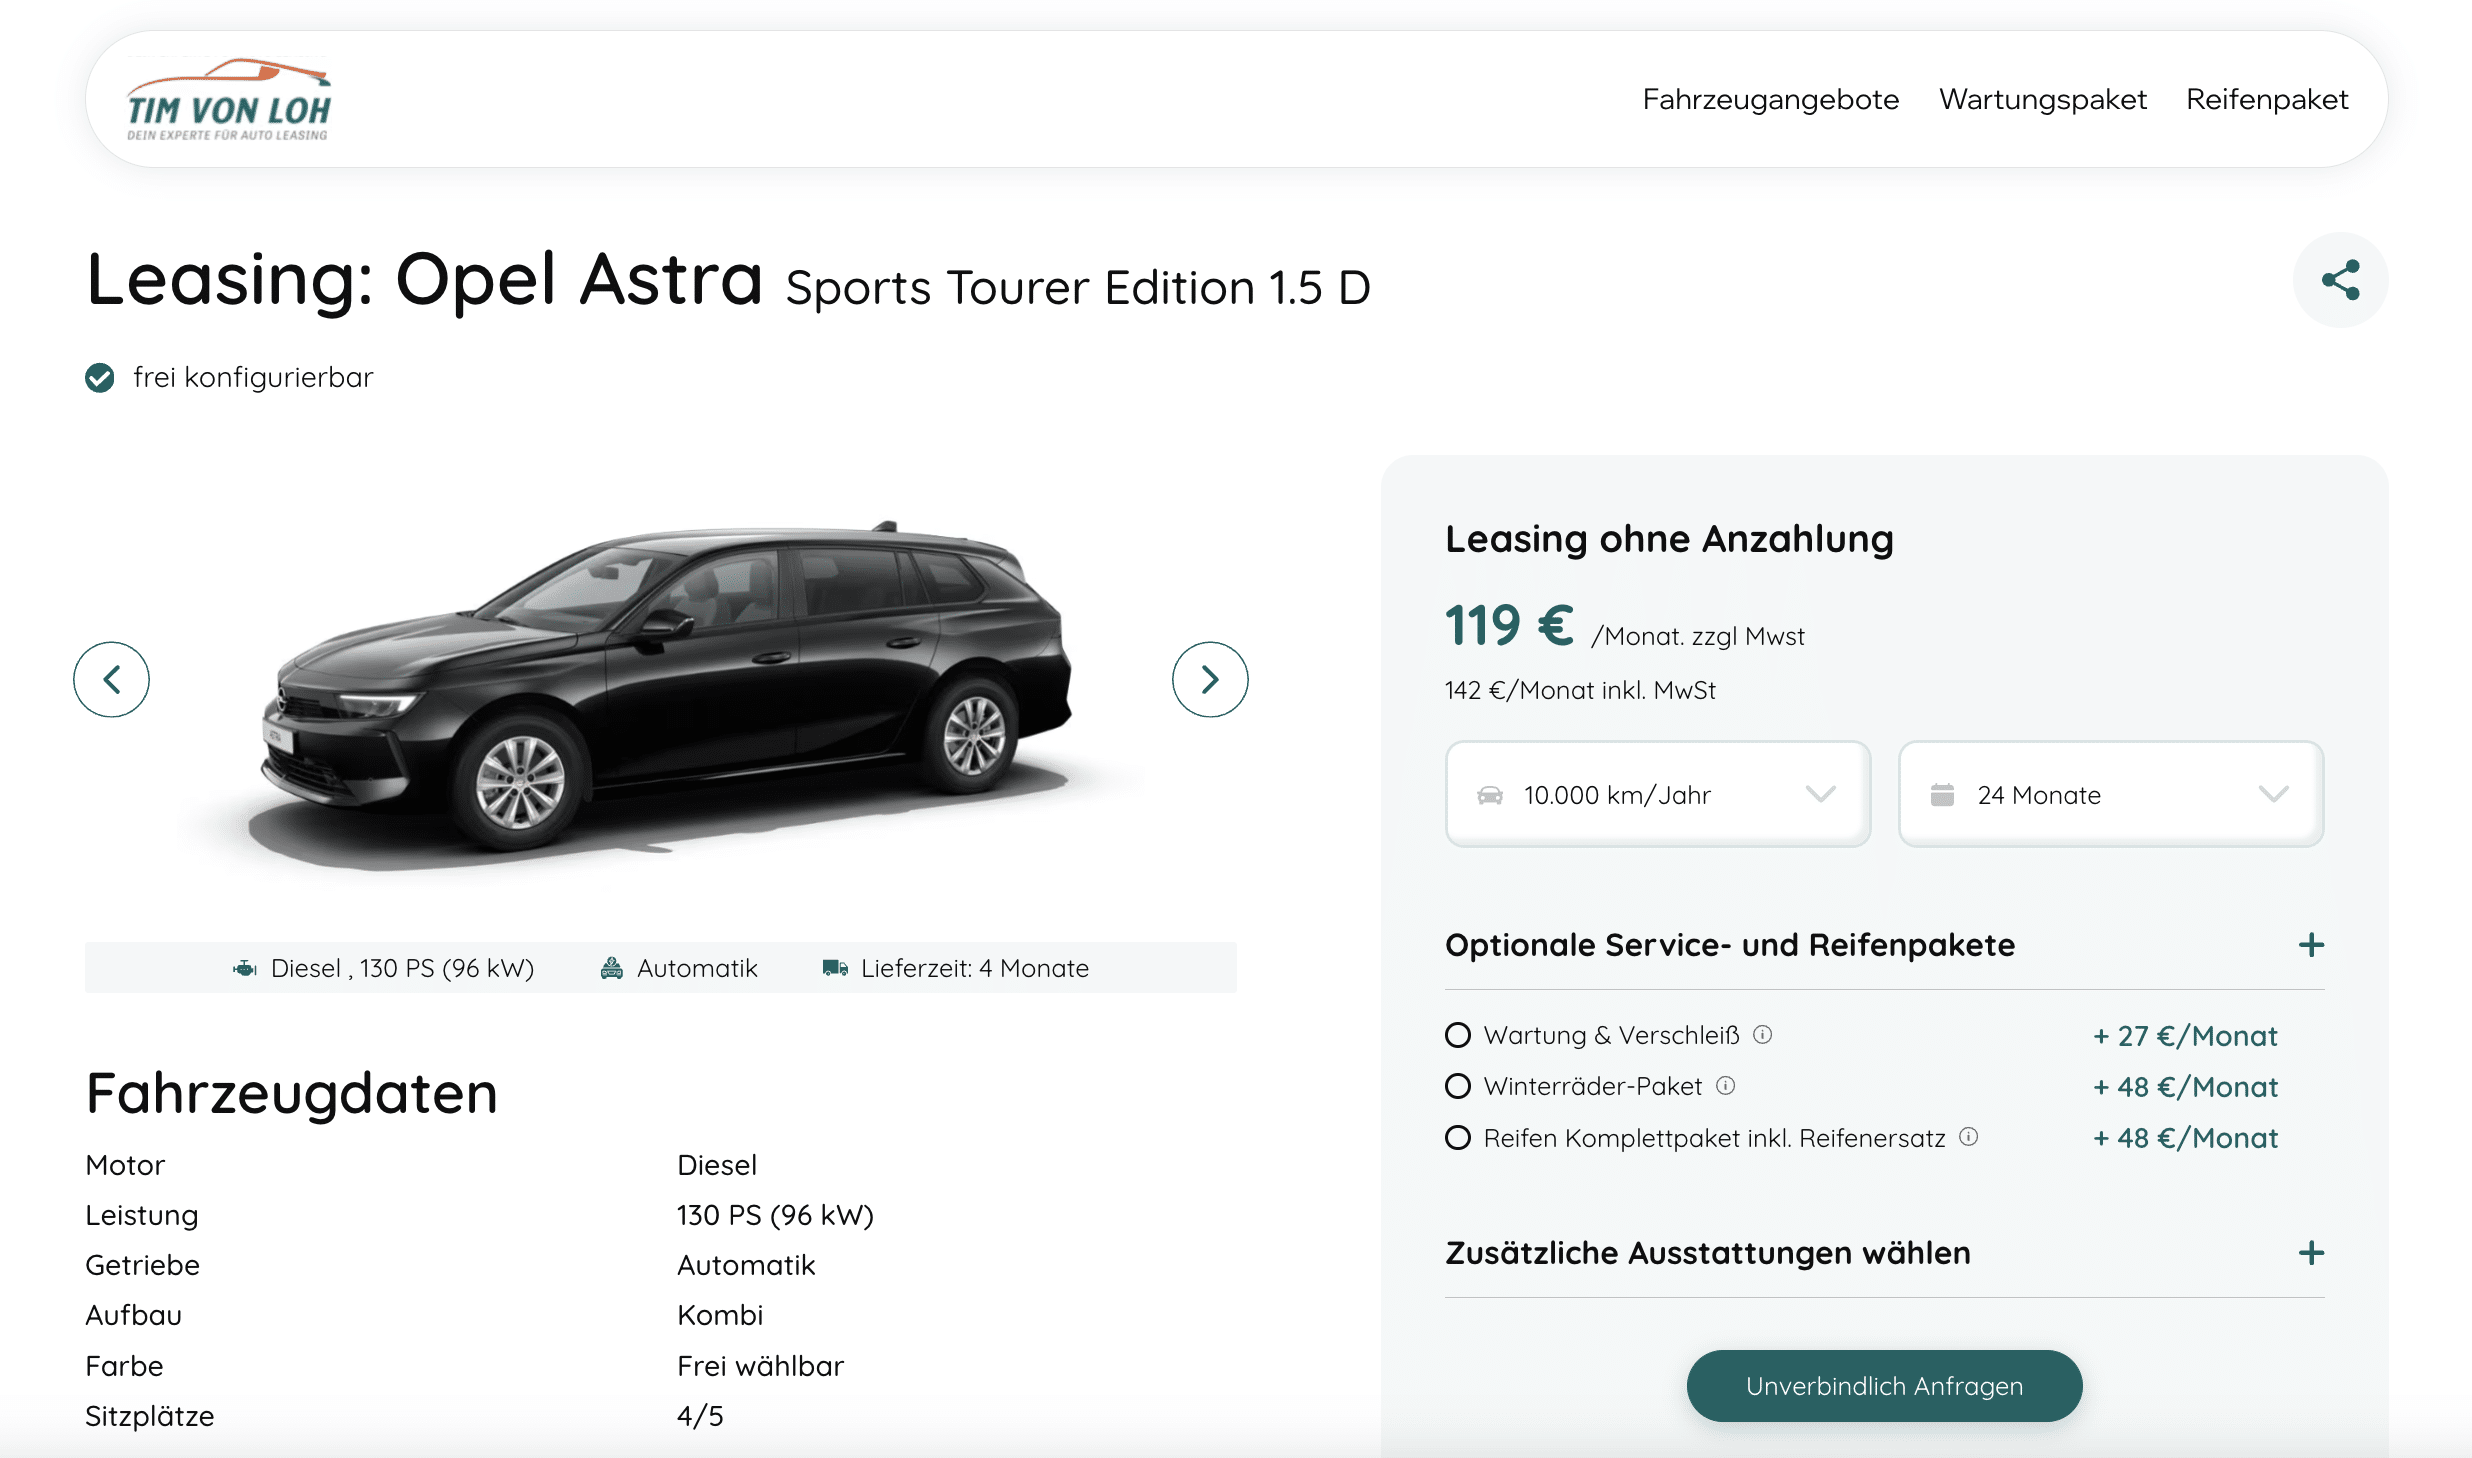
Task: Open info for Reifen Komplettpaket
Action: (1969, 1137)
